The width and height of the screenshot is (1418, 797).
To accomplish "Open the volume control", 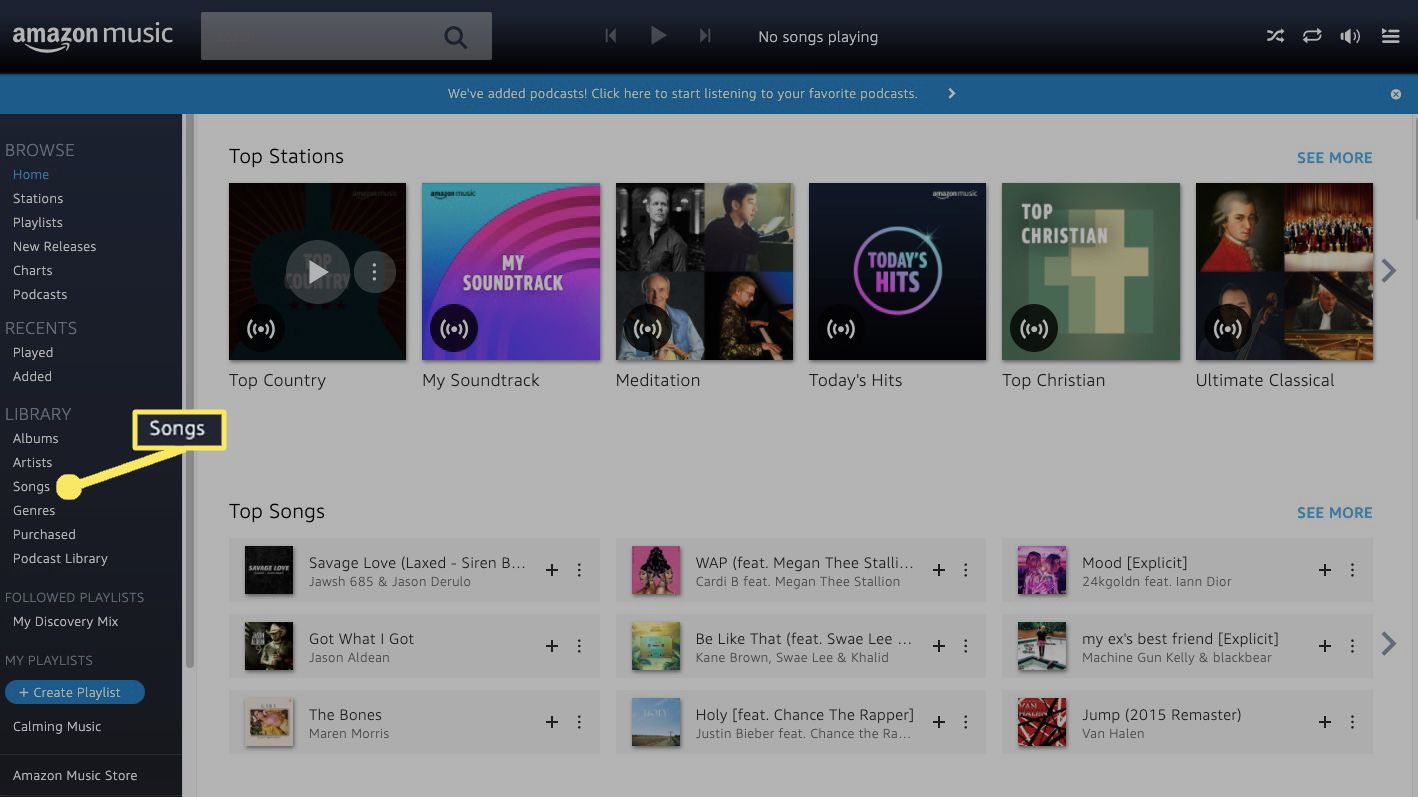I will click(x=1350, y=36).
